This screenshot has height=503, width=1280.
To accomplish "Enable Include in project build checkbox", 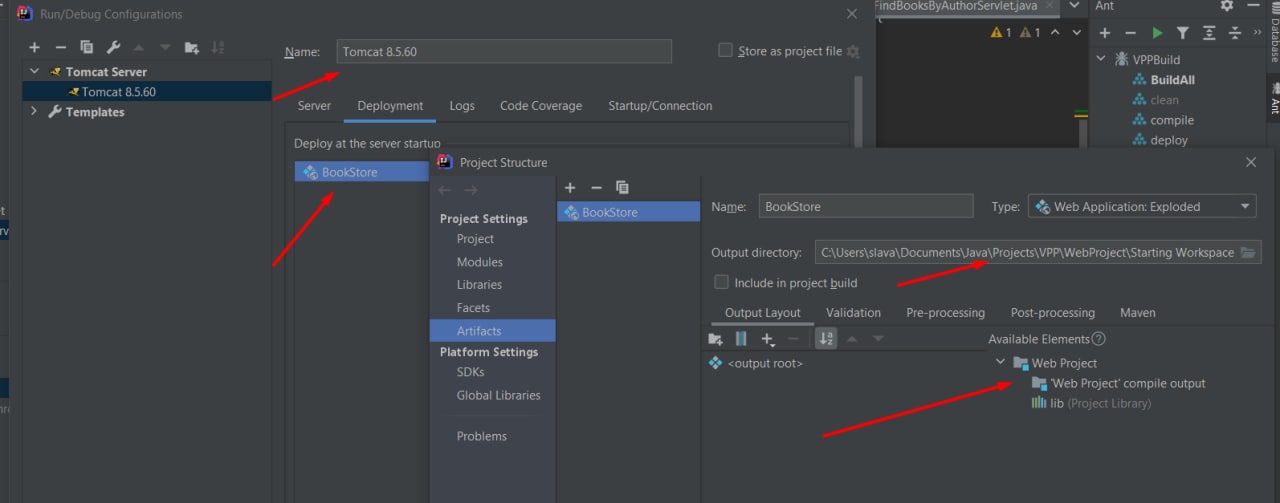I will point(721,282).
